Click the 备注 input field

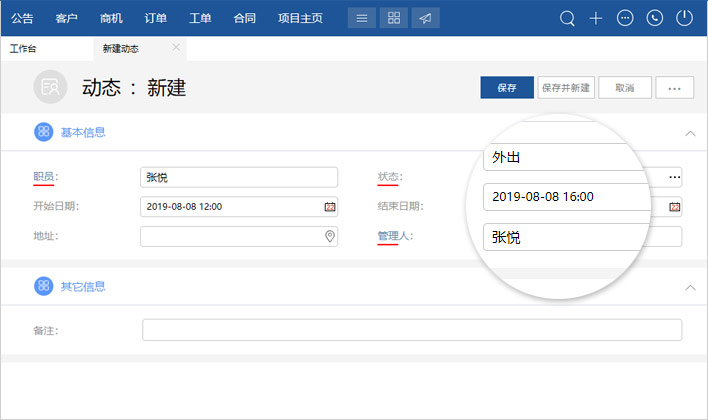[x=412, y=330]
